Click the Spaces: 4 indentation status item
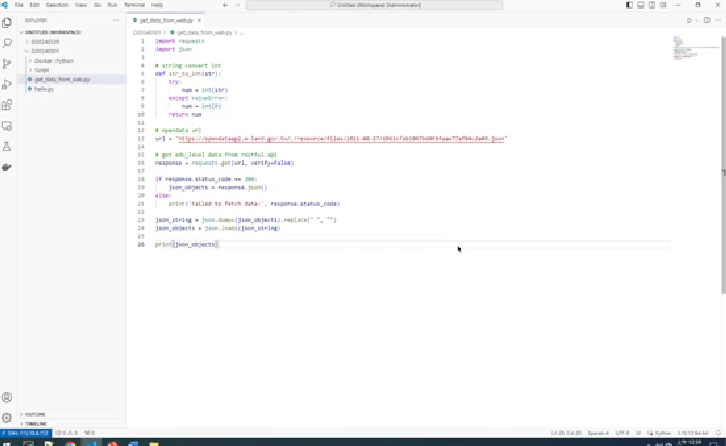The image size is (726, 446). coord(598,433)
